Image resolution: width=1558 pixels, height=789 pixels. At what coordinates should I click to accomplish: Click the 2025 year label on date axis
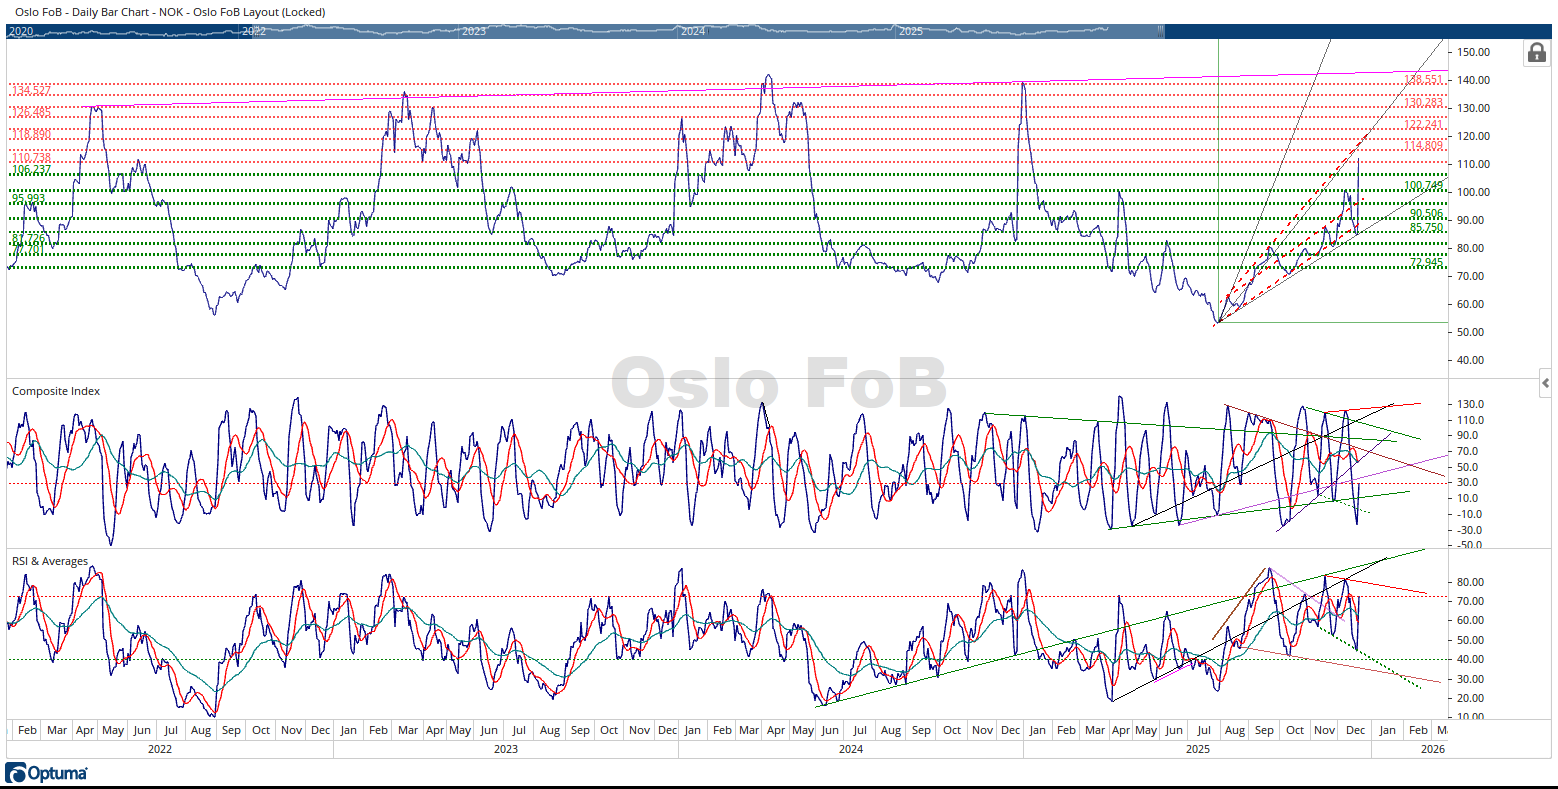(x=1197, y=749)
